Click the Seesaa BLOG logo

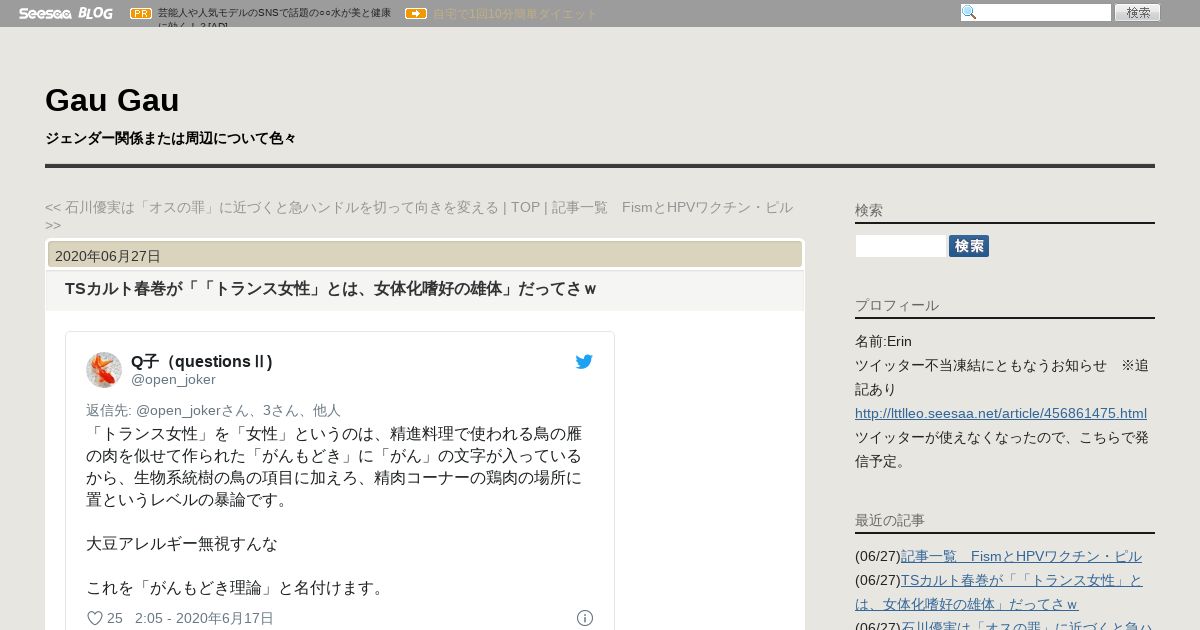66,13
